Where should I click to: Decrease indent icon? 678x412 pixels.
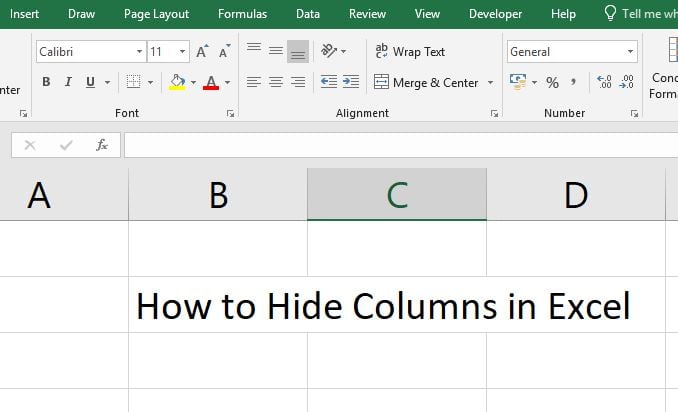coord(329,82)
